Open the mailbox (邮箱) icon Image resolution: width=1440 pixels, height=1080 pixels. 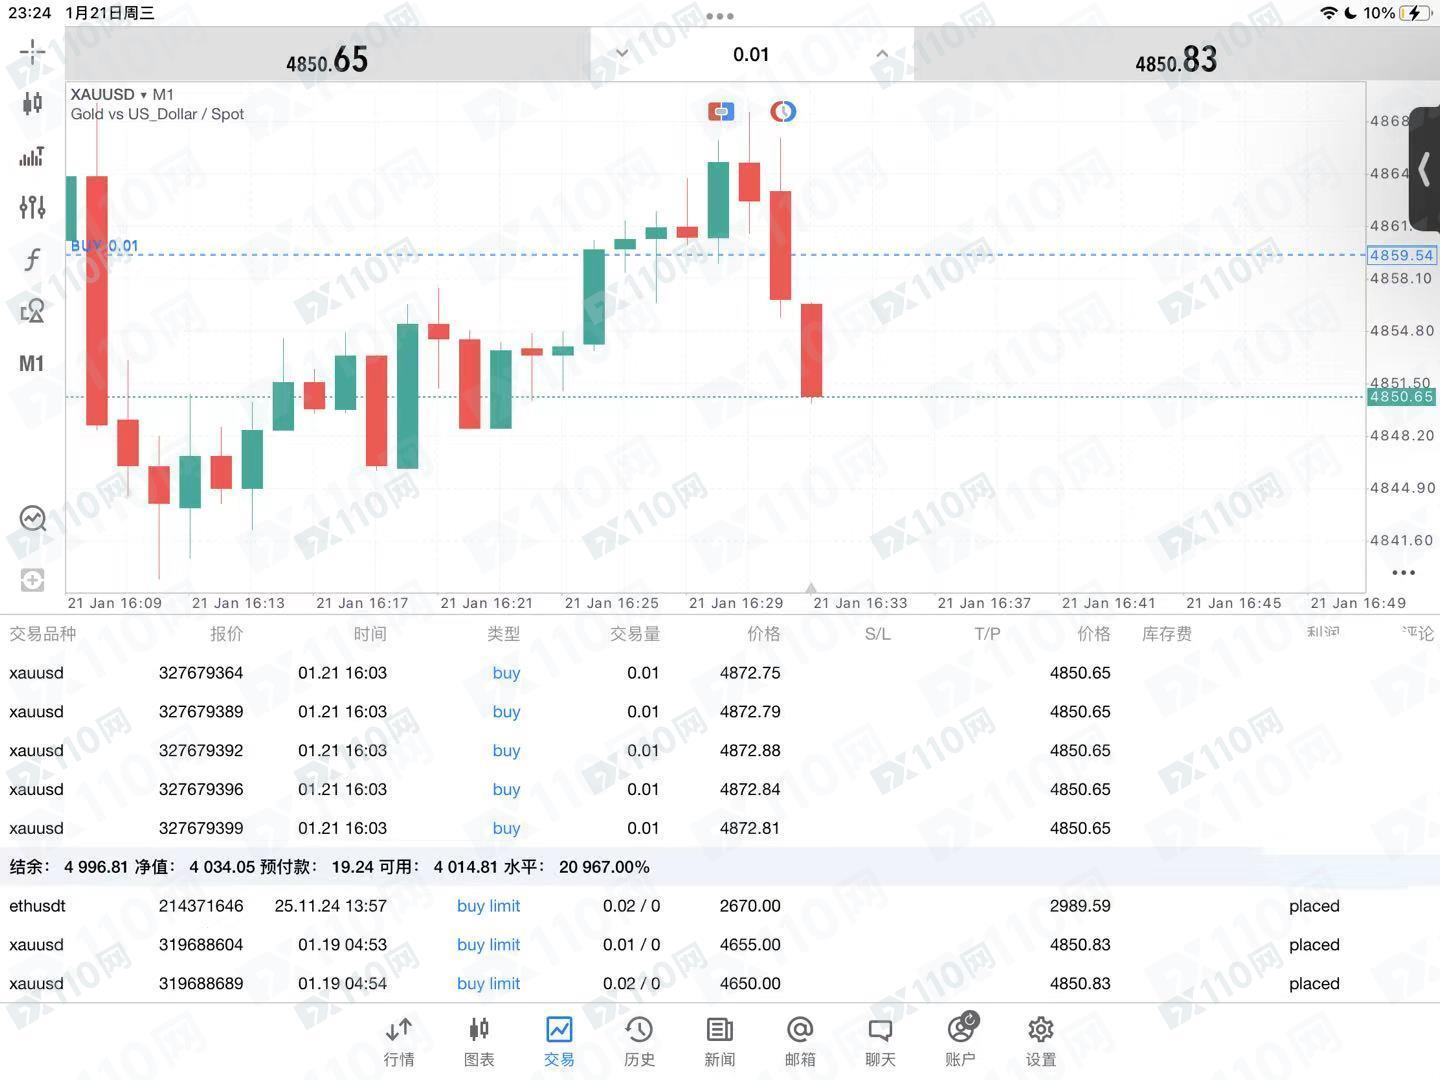coord(800,1041)
